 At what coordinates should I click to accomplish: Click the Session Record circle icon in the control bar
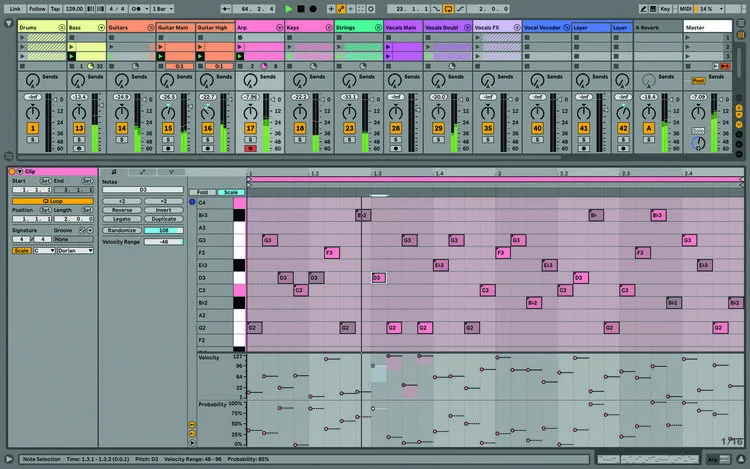[371, 9]
